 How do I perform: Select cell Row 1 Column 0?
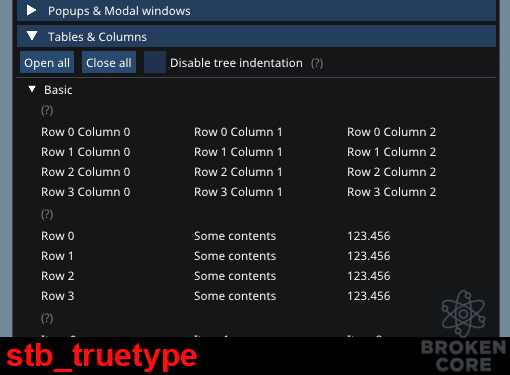[x=86, y=152]
